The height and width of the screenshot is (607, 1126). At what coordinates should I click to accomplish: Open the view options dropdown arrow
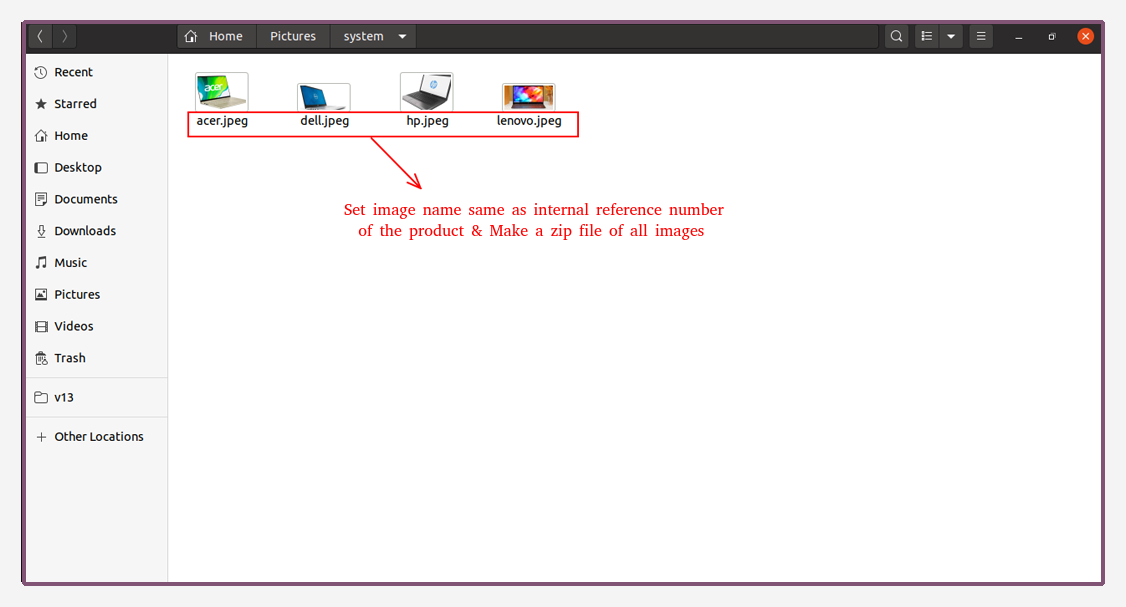[x=951, y=37]
